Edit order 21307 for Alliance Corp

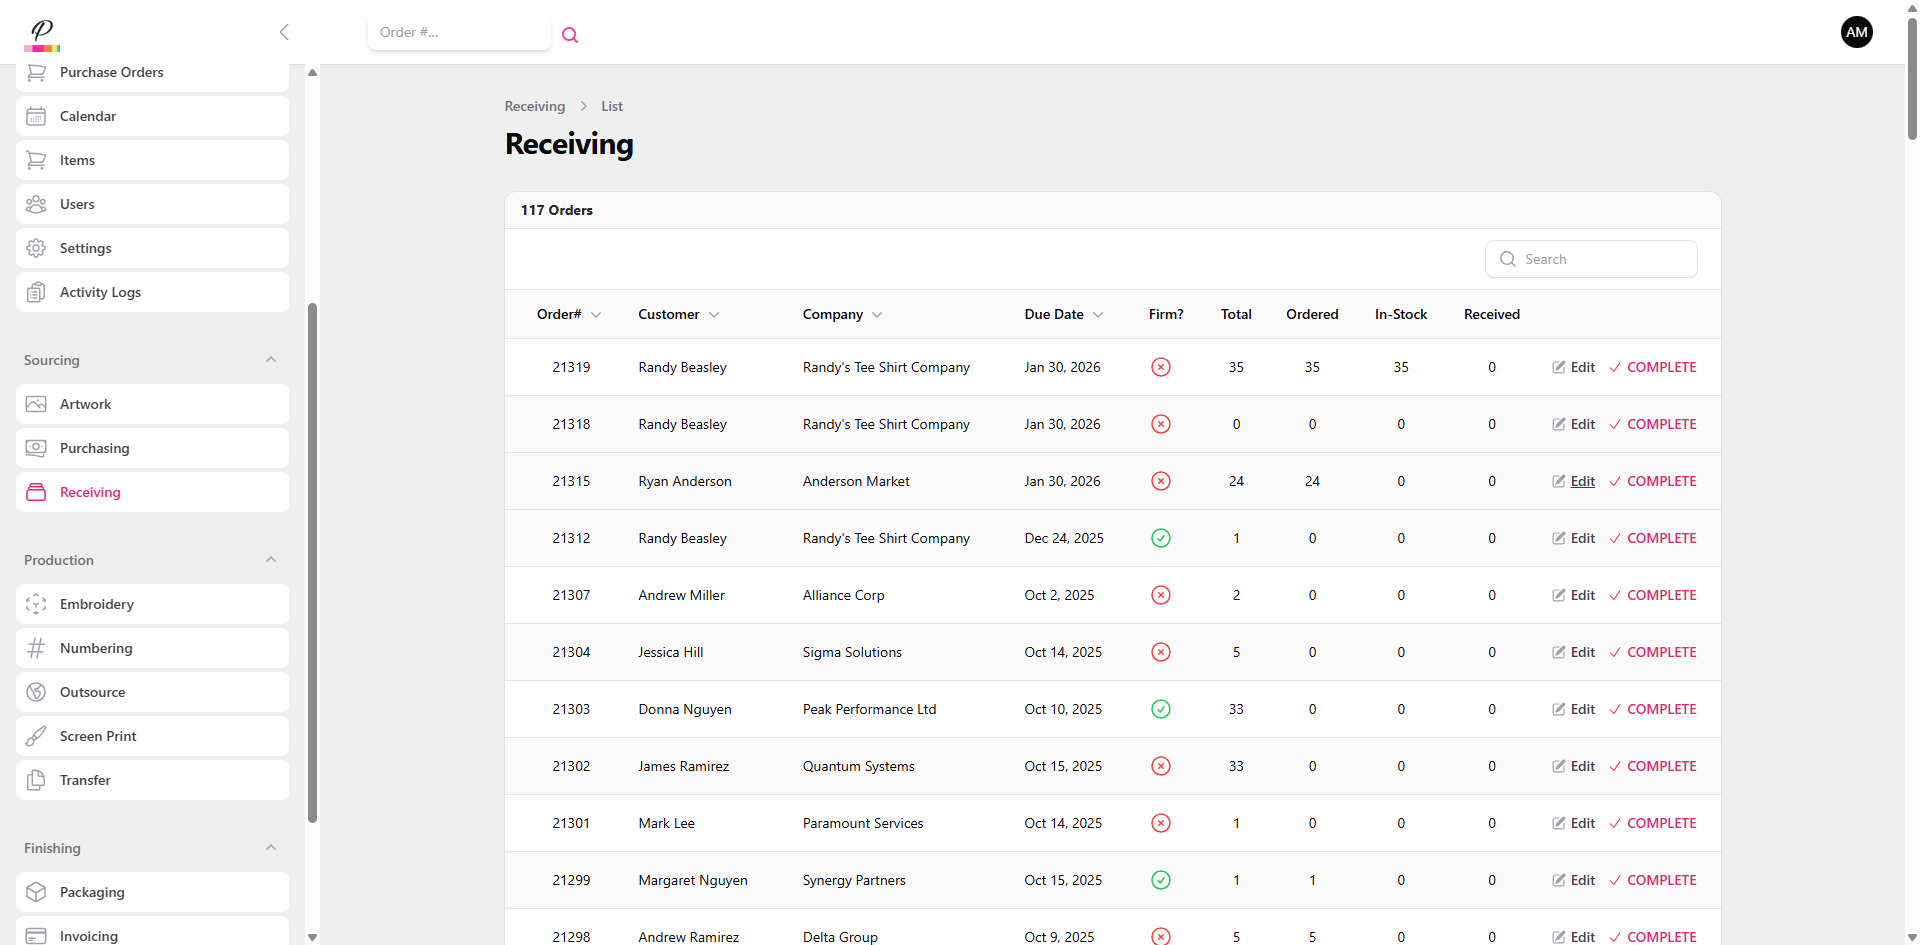point(1573,595)
